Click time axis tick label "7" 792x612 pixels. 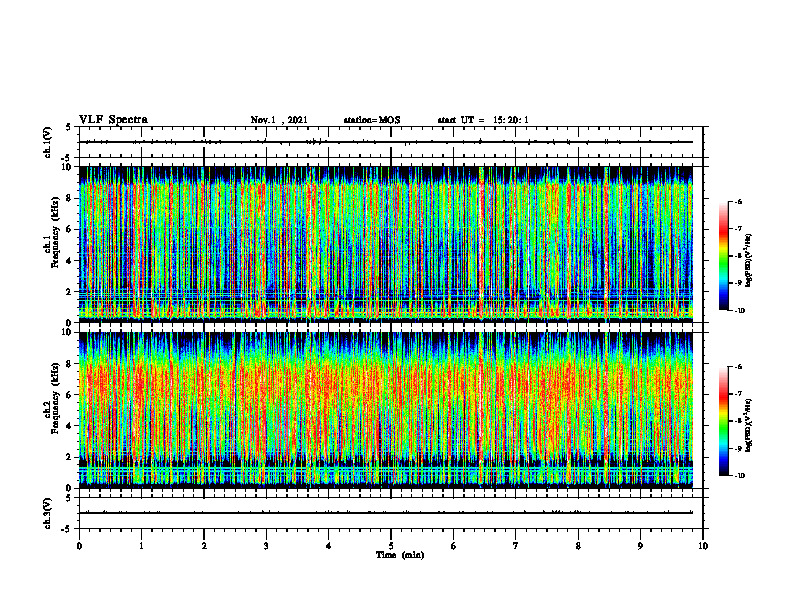point(516,546)
